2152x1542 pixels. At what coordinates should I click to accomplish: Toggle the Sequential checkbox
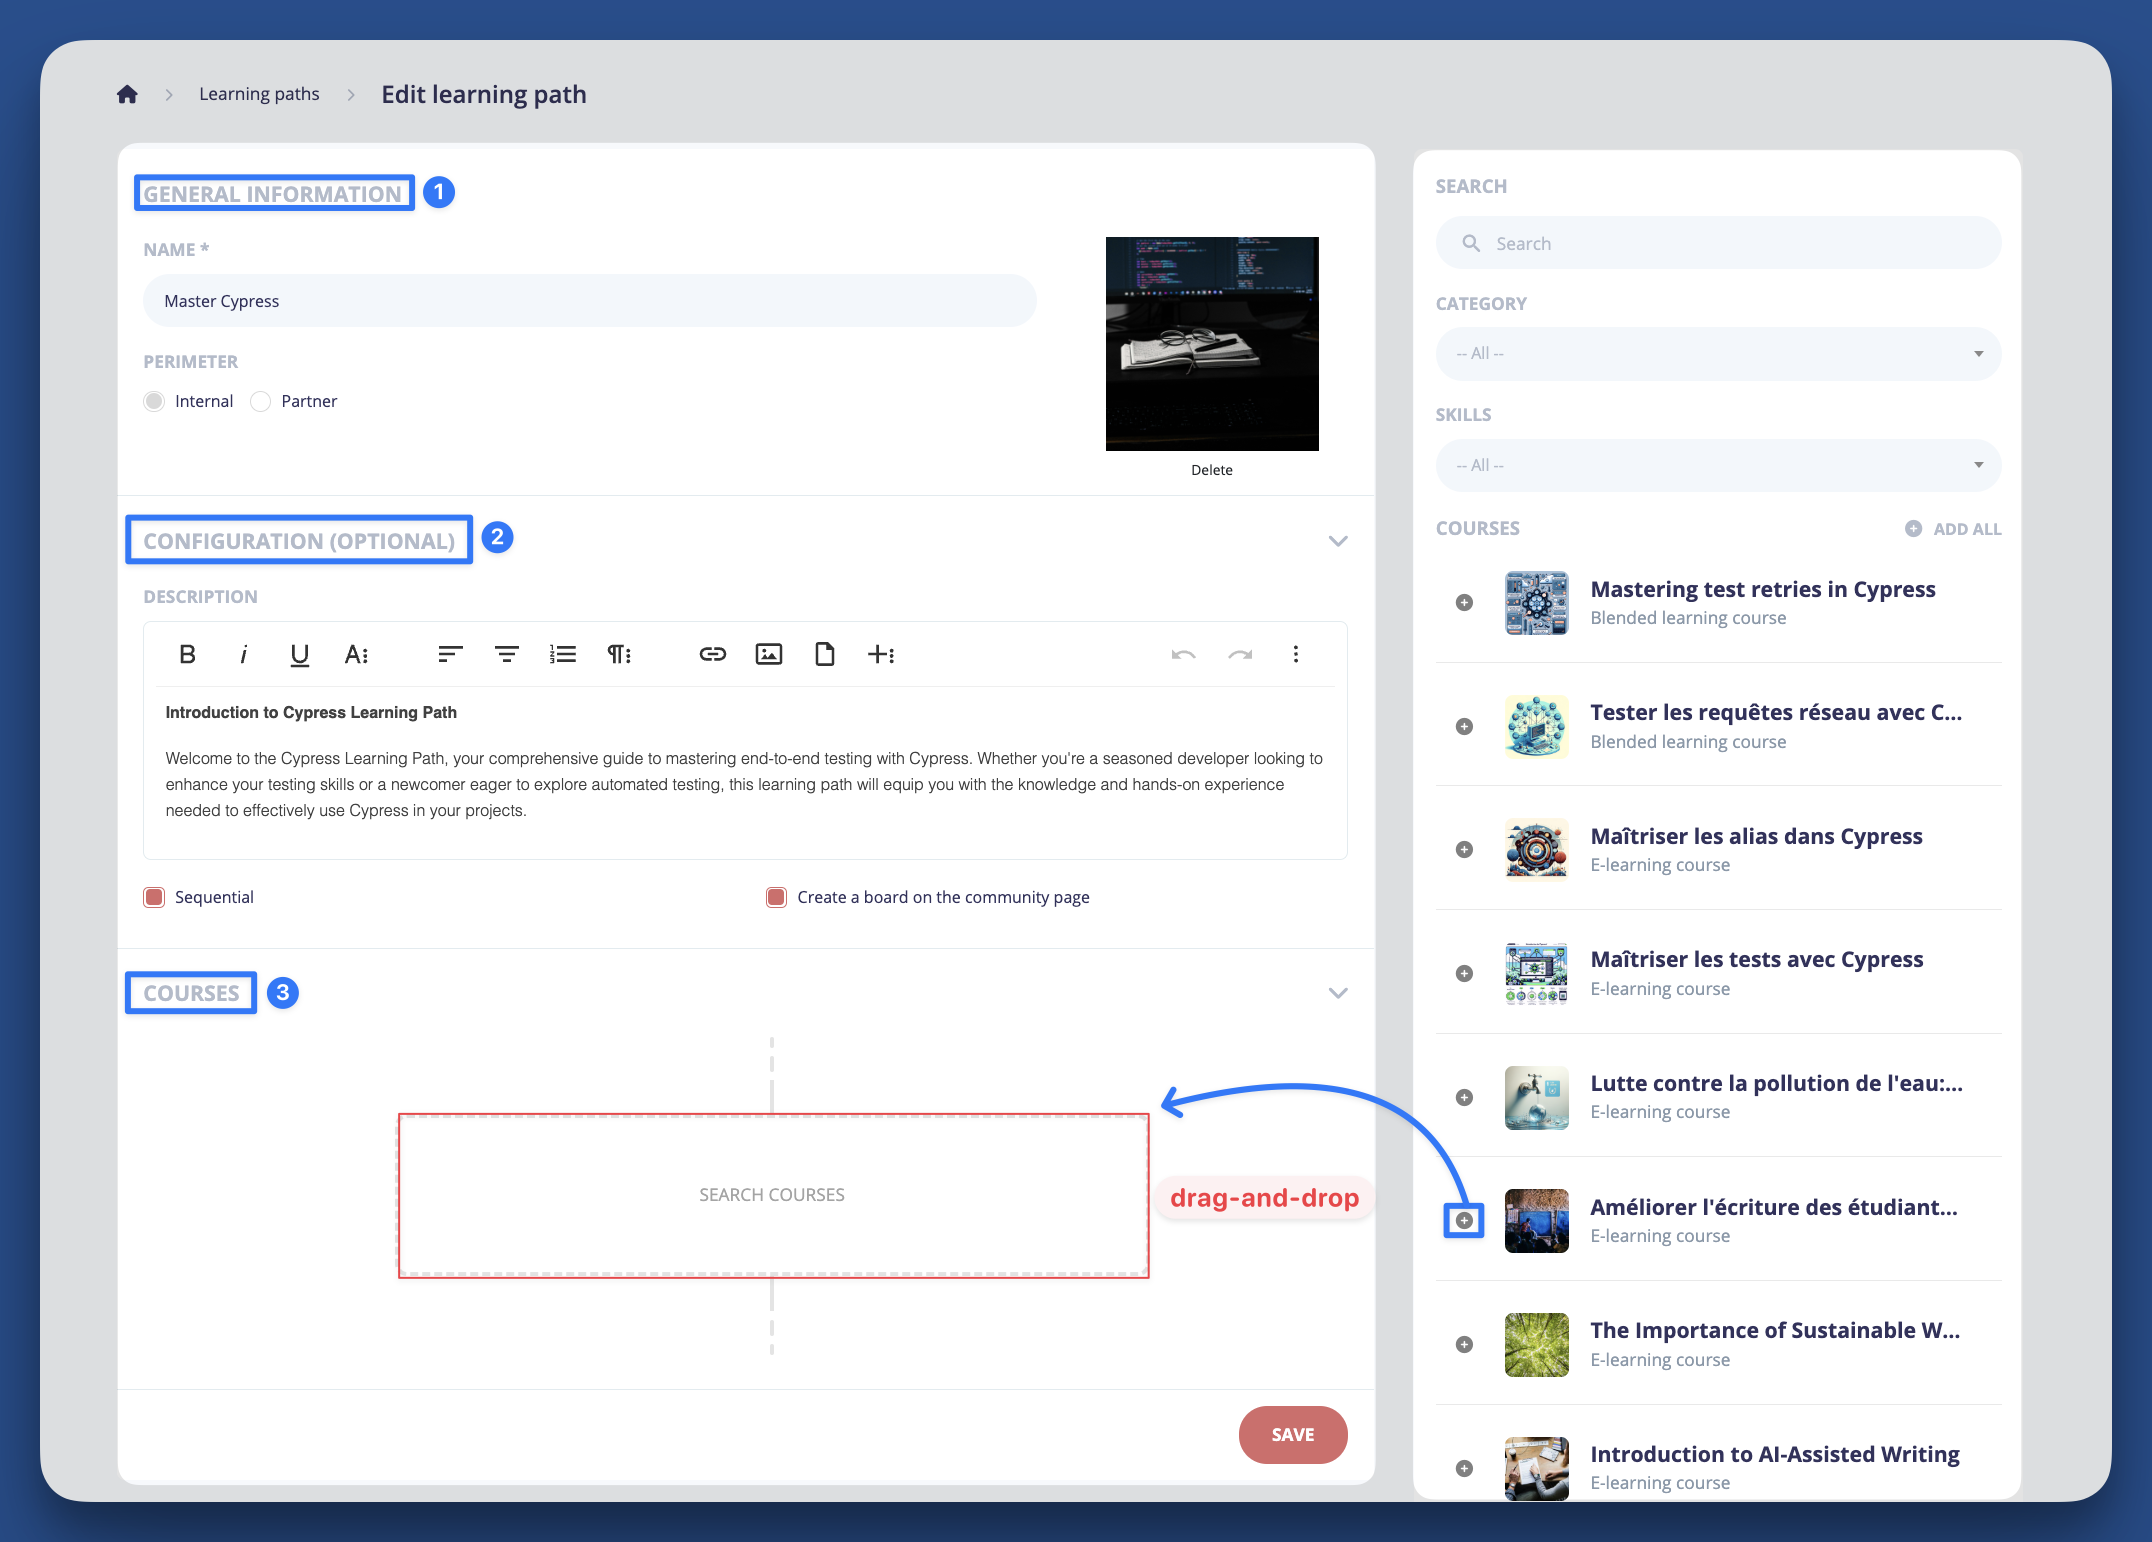coord(154,897)
